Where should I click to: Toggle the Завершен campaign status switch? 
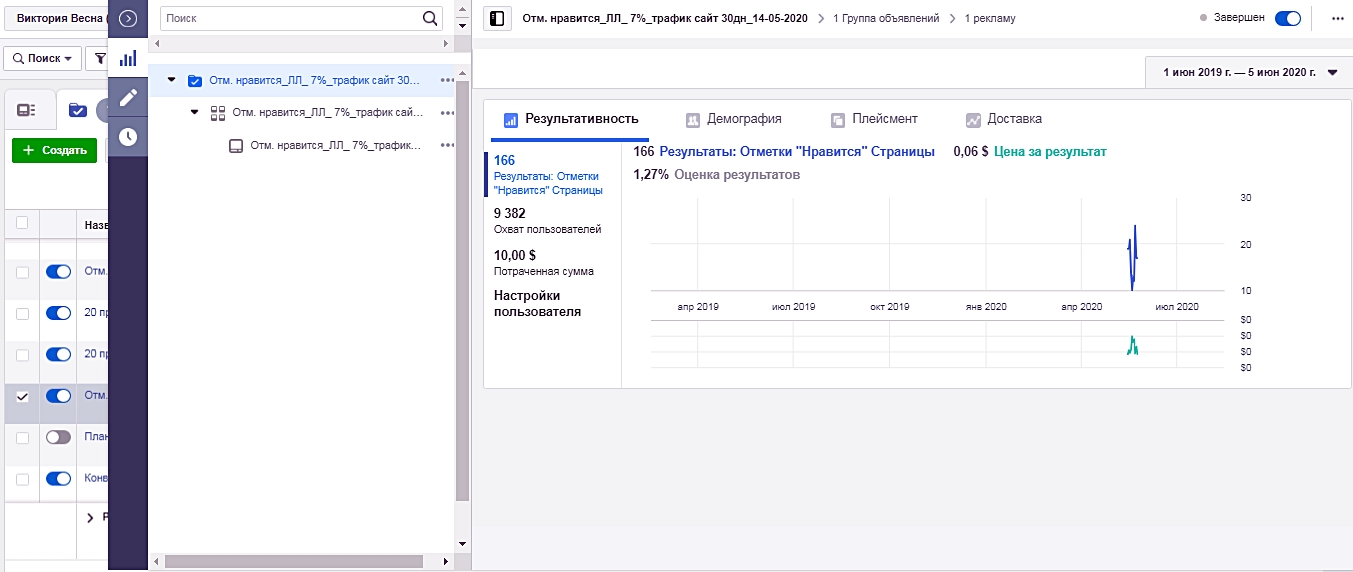(x=1288, y=18)
